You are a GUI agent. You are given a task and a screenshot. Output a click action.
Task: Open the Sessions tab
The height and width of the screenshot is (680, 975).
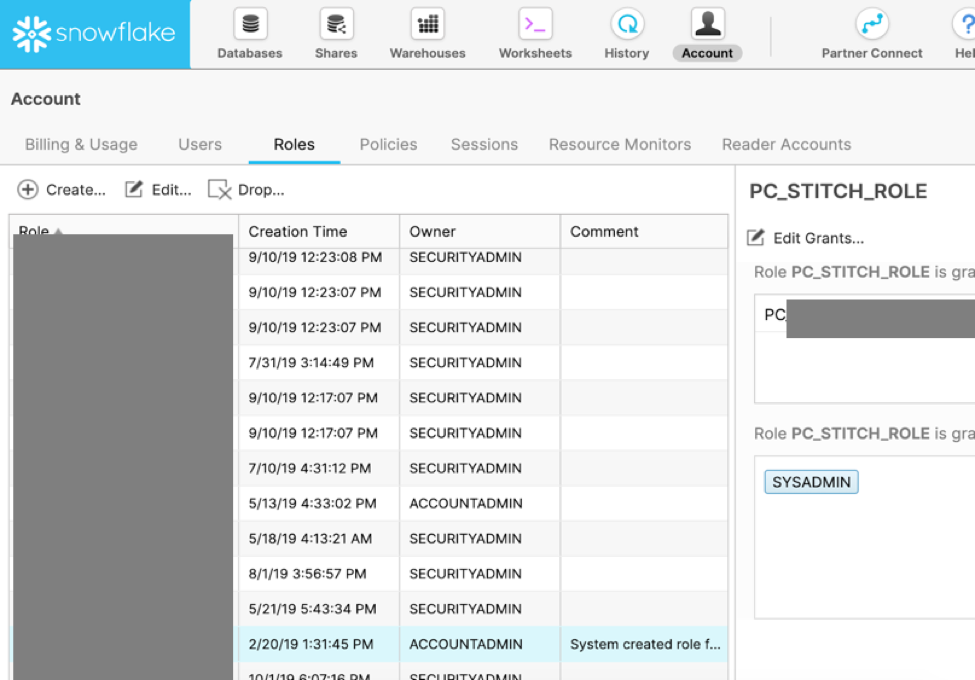pos(484,144)
